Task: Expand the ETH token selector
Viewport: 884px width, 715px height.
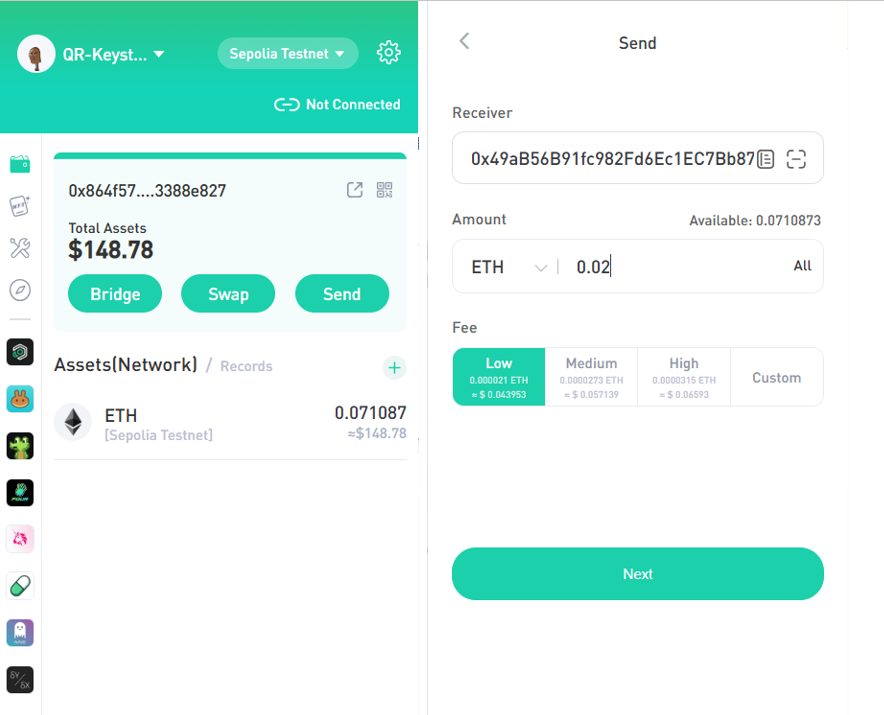Action: [510, 267]
